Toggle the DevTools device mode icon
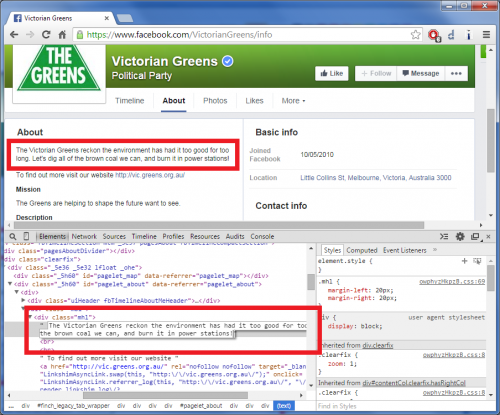Image resolution: width=500 pixels, height=415 pixels. pos(26,236)
